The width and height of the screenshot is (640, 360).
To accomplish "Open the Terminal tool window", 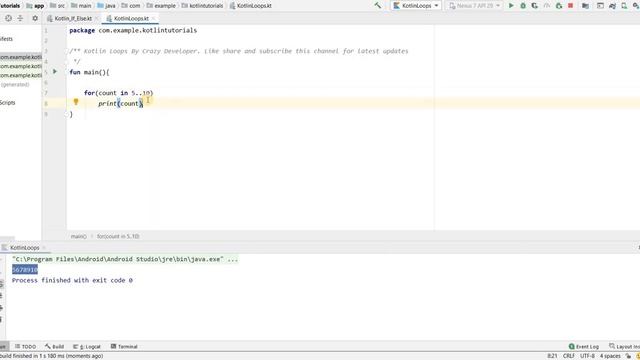I will click(x=124, y=347).
